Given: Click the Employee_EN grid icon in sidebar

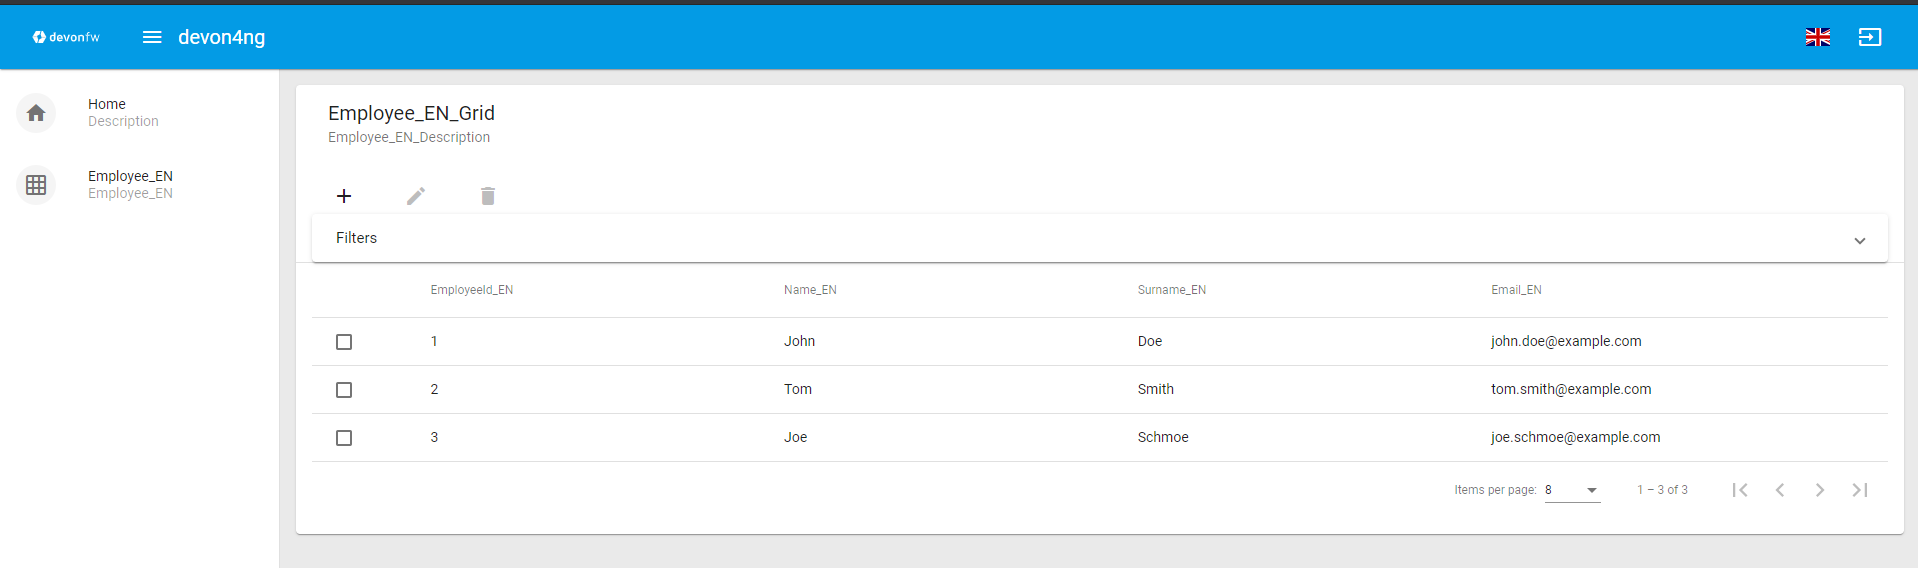Looking at the screenshot, I should [x=36, y=185].
